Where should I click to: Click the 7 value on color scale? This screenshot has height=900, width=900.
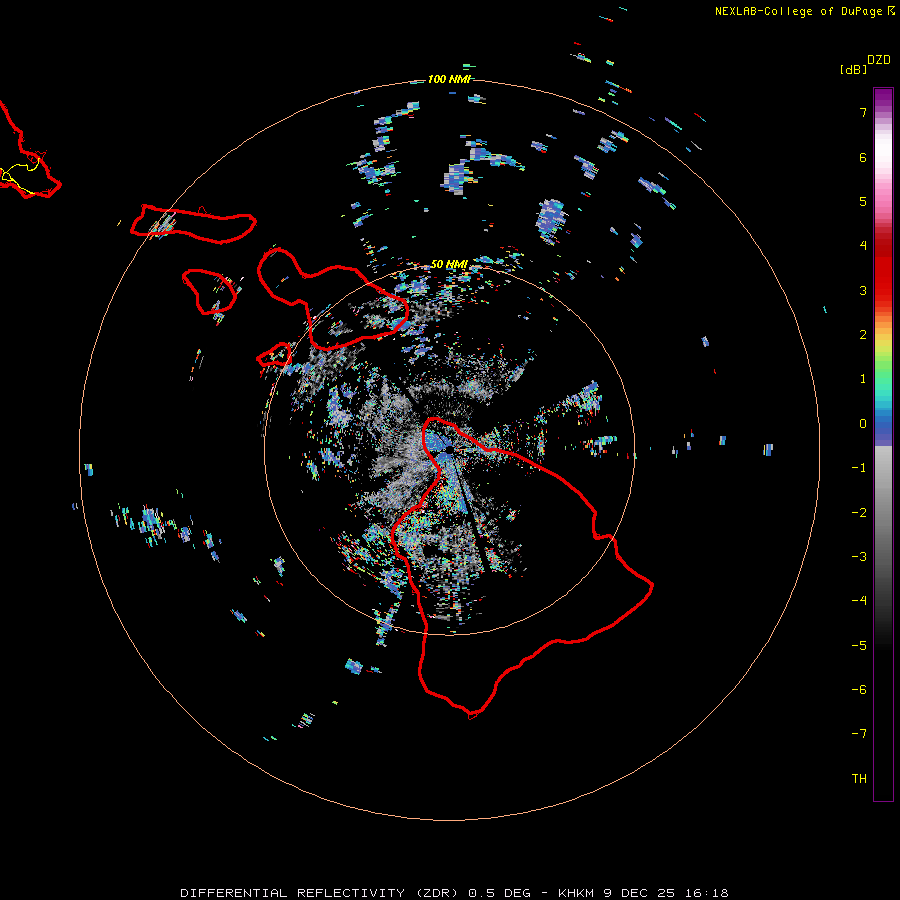(x=863, y=112)
